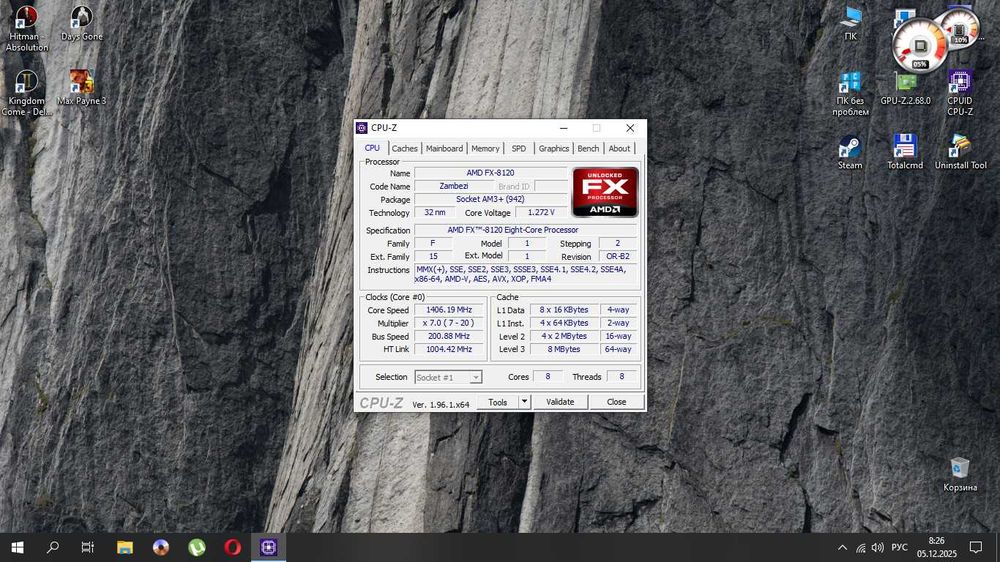The height and width of the screenshot is (562, 1000).
Task: Switch to the Caches tab
Action: click(404, 149)
